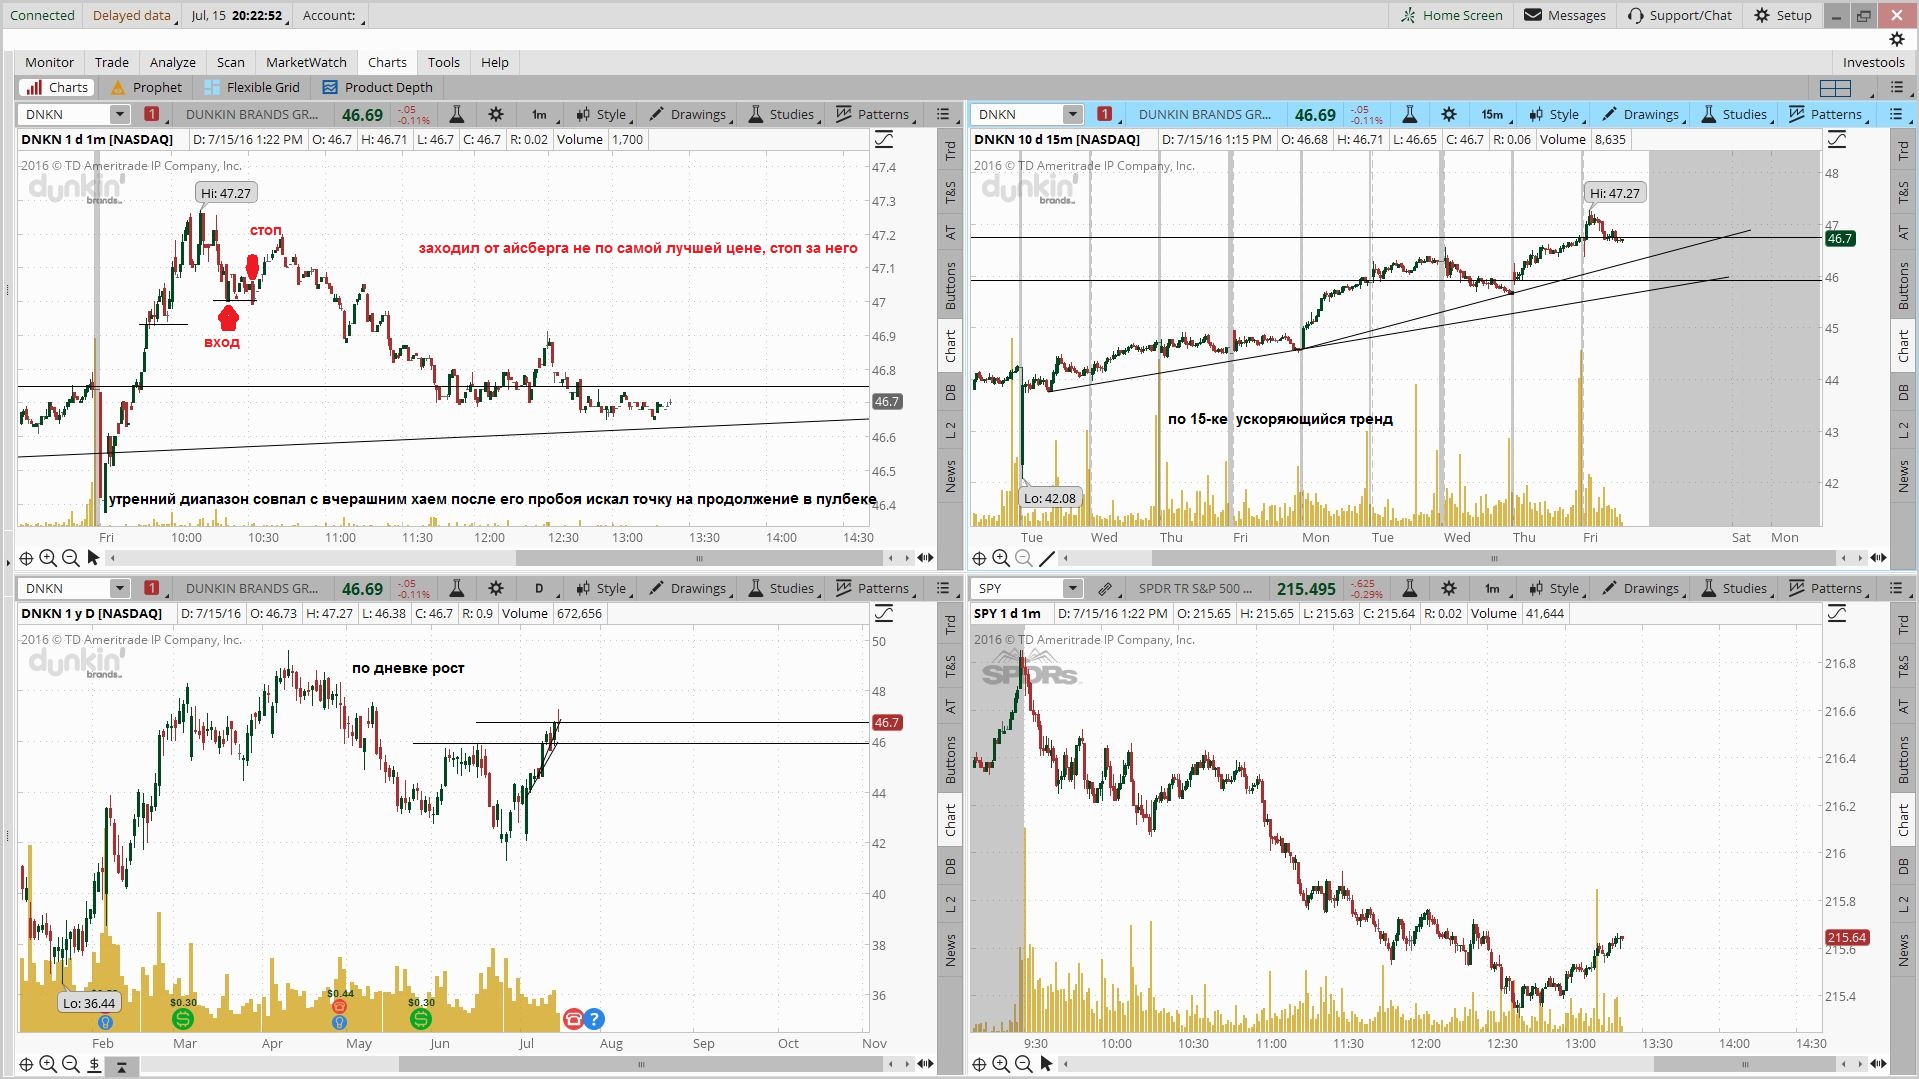Image resolution: width=1919 pixels, height=1079 pixels.
Task: Select pointer cursor tool below SPY chart
Action: pos(1046,1064)
